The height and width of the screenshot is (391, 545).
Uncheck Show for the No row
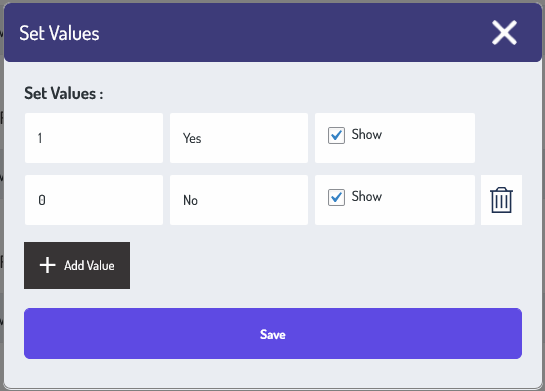(x=336, y=197)
